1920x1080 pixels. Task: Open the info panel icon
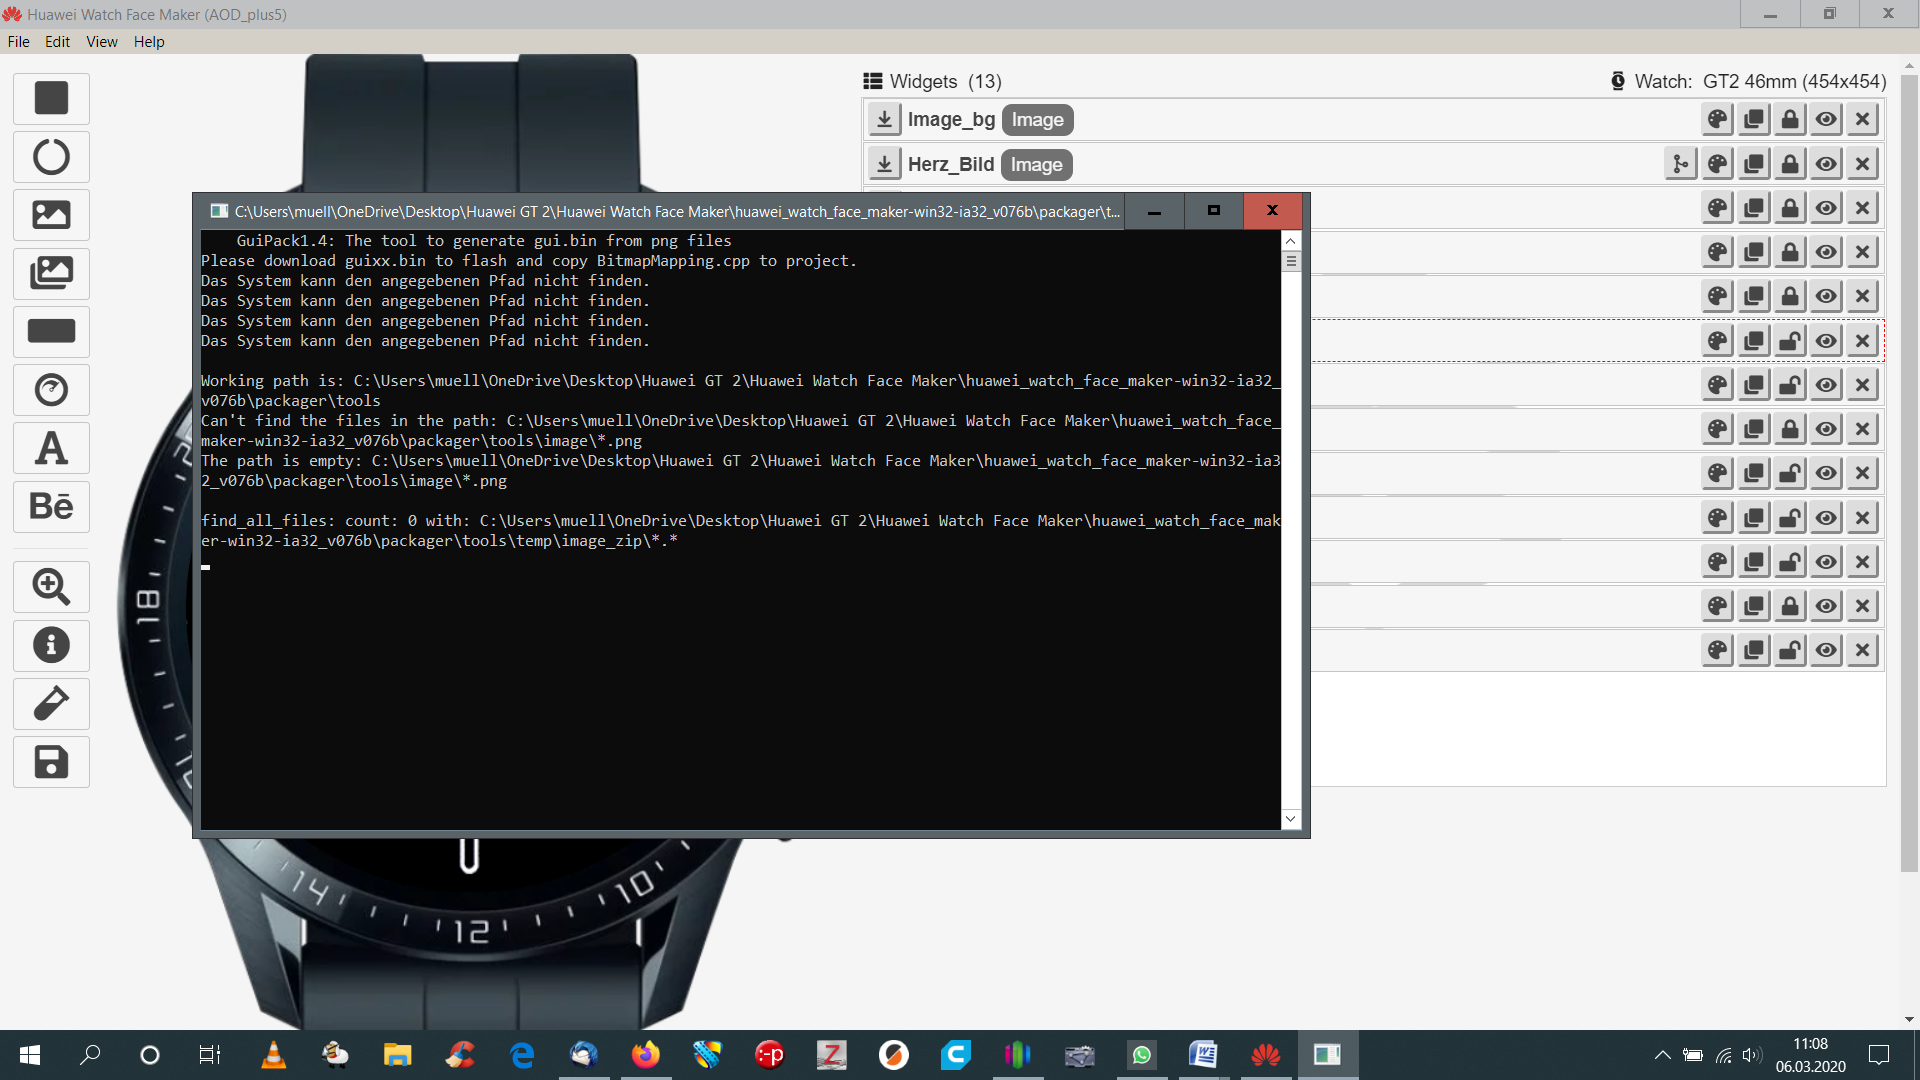tap(51, 645)
